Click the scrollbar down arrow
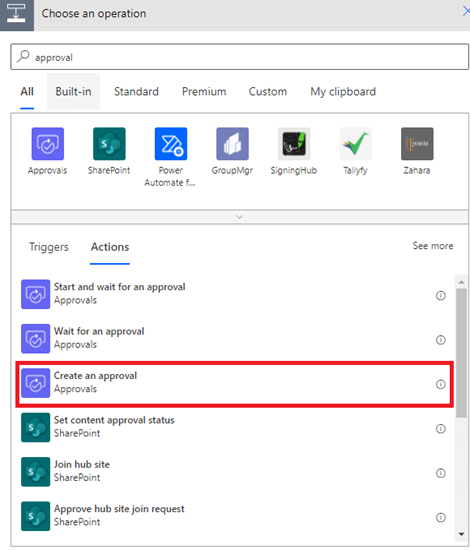The width and height of the screenshot is (470, 550). (x=462, y=534)
